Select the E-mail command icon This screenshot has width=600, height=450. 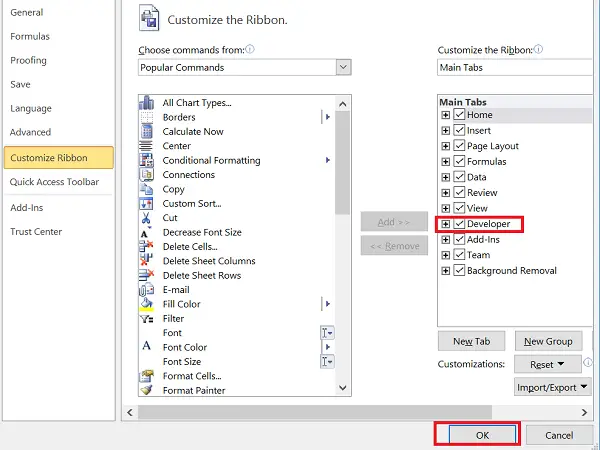point(146,290)
